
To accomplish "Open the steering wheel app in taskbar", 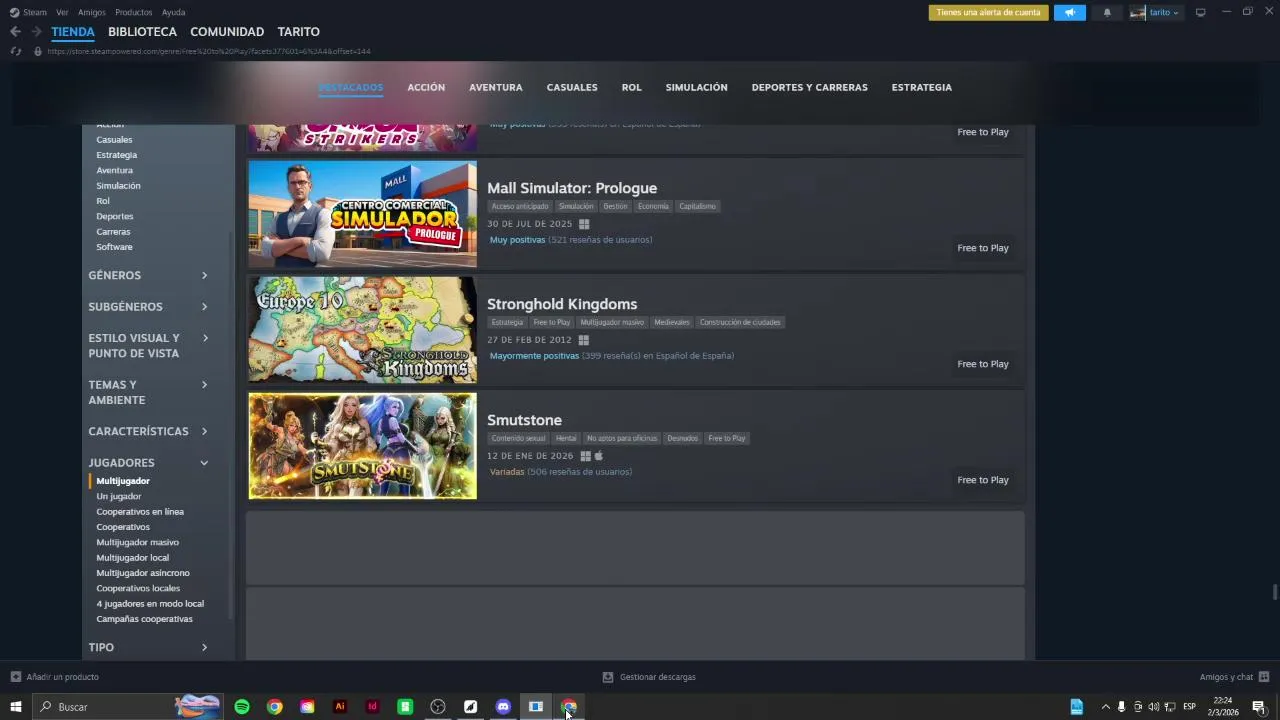I will coord(437,707).
